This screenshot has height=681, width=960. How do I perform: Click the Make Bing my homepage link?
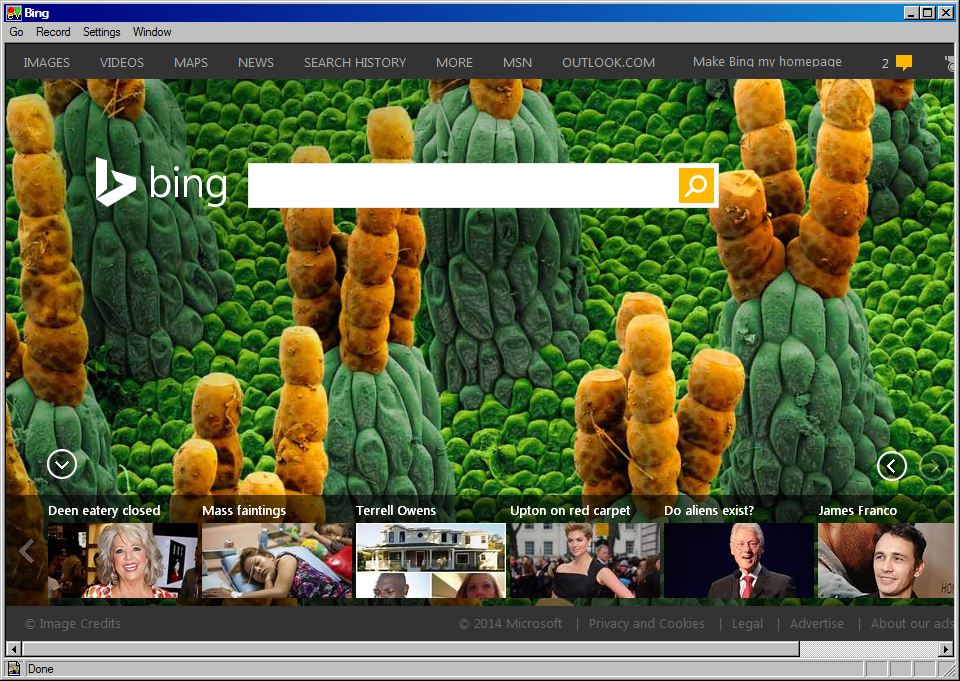click(767, 62)
